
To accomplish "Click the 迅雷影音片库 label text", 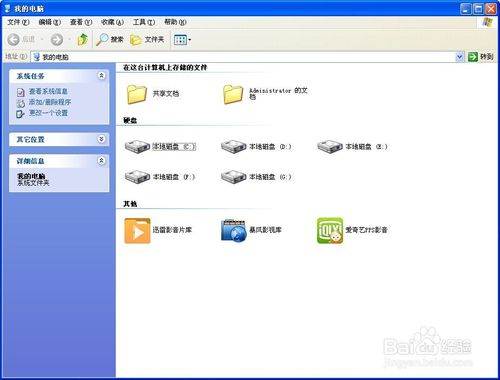I will [x=172, y=230].
